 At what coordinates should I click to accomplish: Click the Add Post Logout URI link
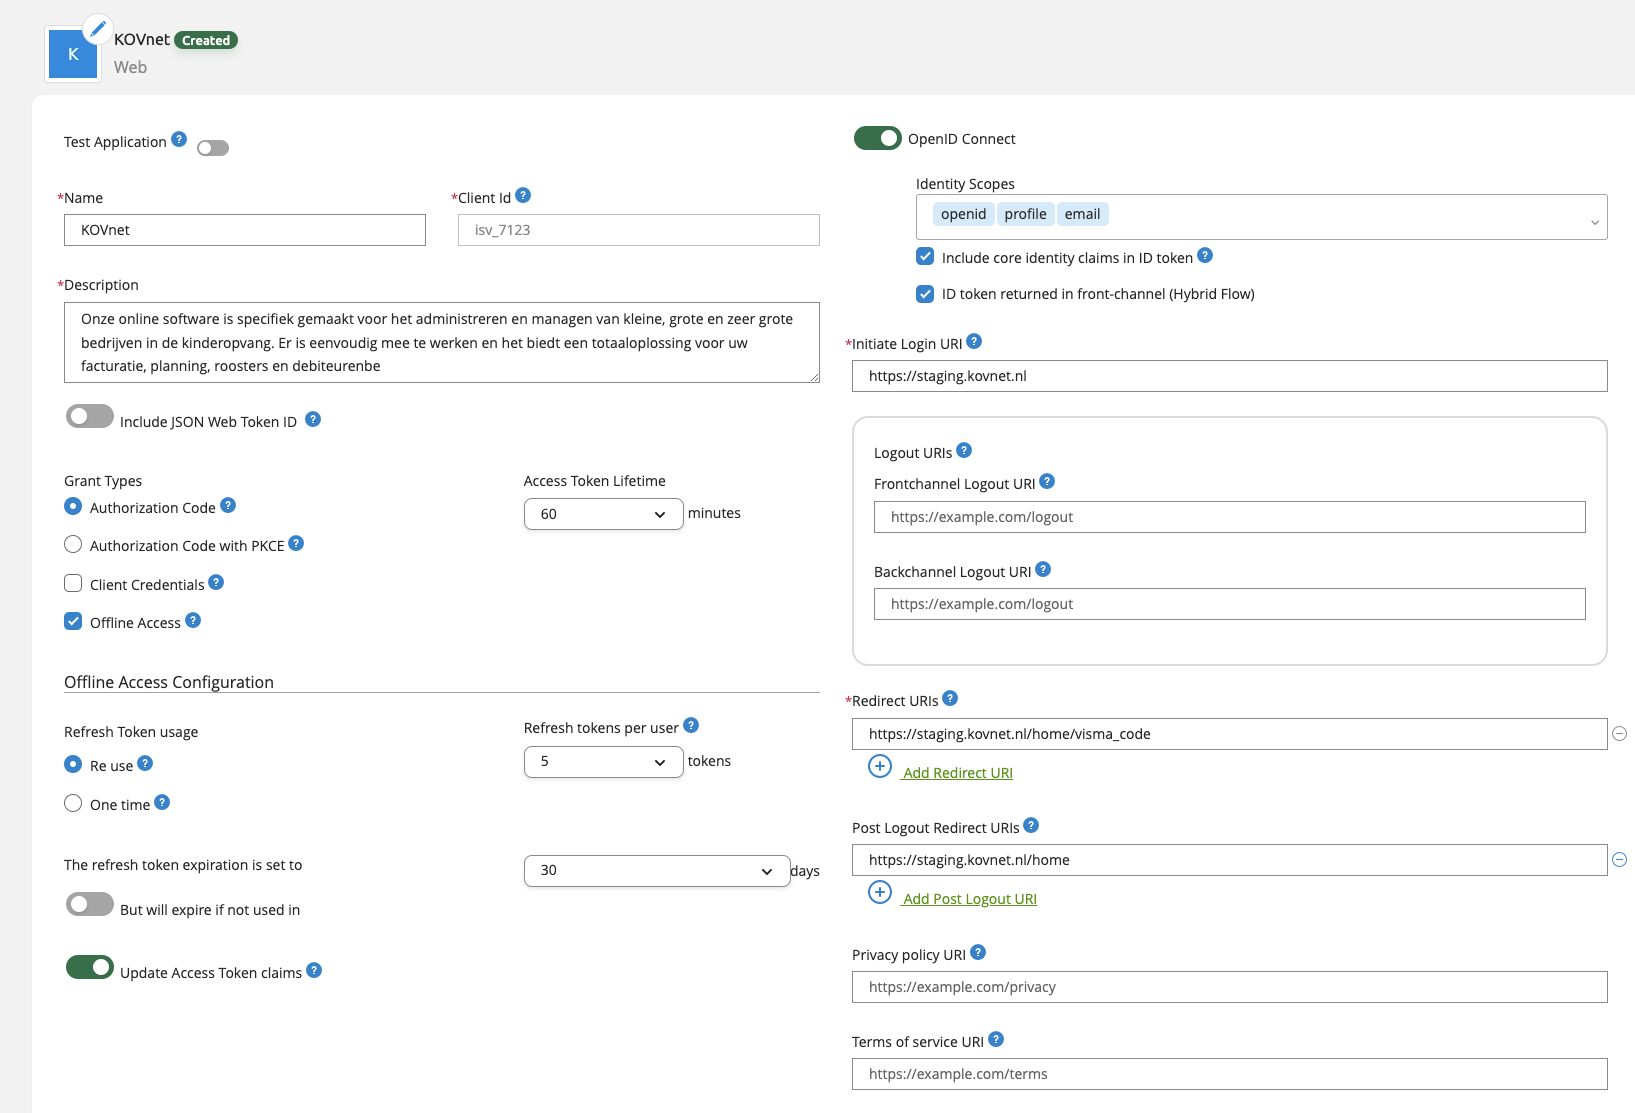(969, 898)
